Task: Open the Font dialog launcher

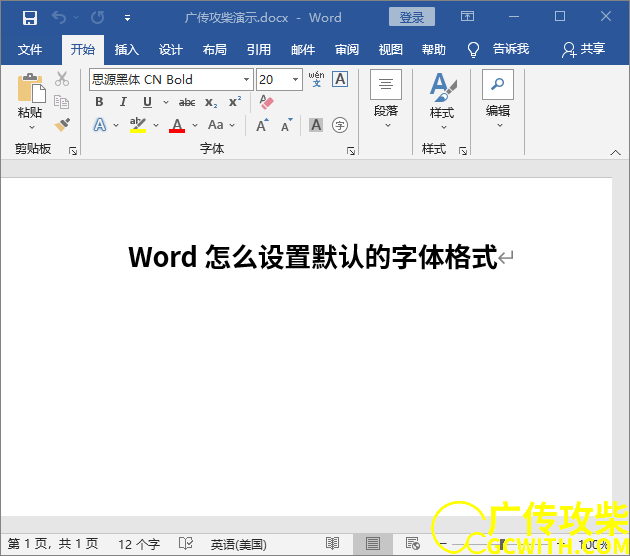Action: (x=351, y=151)
